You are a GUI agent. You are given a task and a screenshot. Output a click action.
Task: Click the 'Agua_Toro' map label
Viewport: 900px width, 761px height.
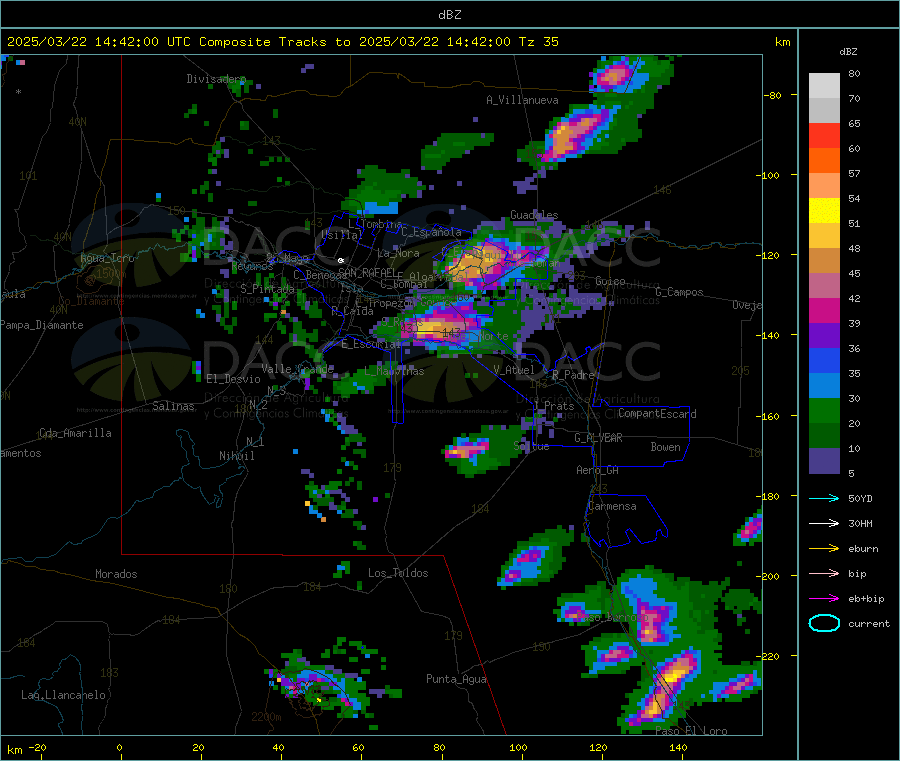(x=107, y=258)
